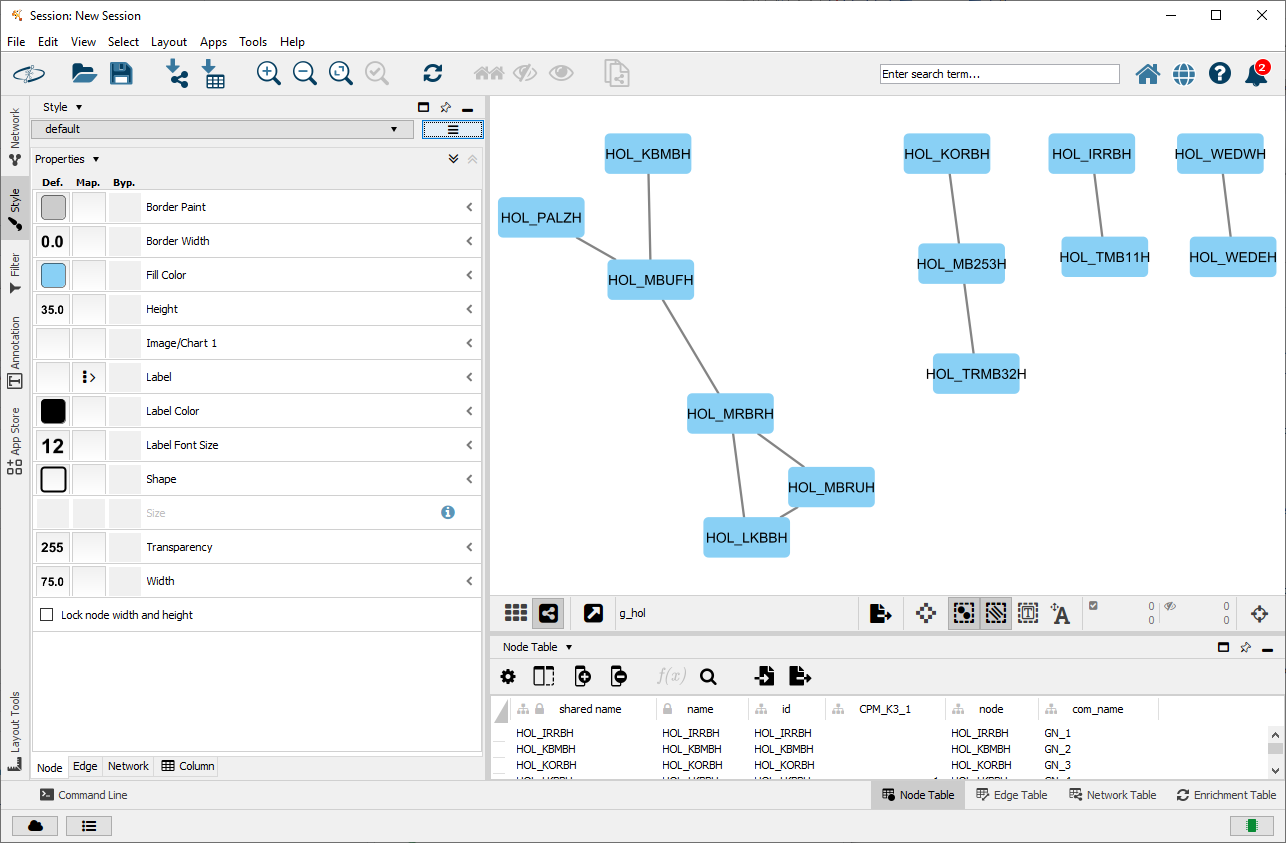Save the session with floppy icon
Image resolution: width=1286 pixels, height=843 pixels.
tap(121, 73)
